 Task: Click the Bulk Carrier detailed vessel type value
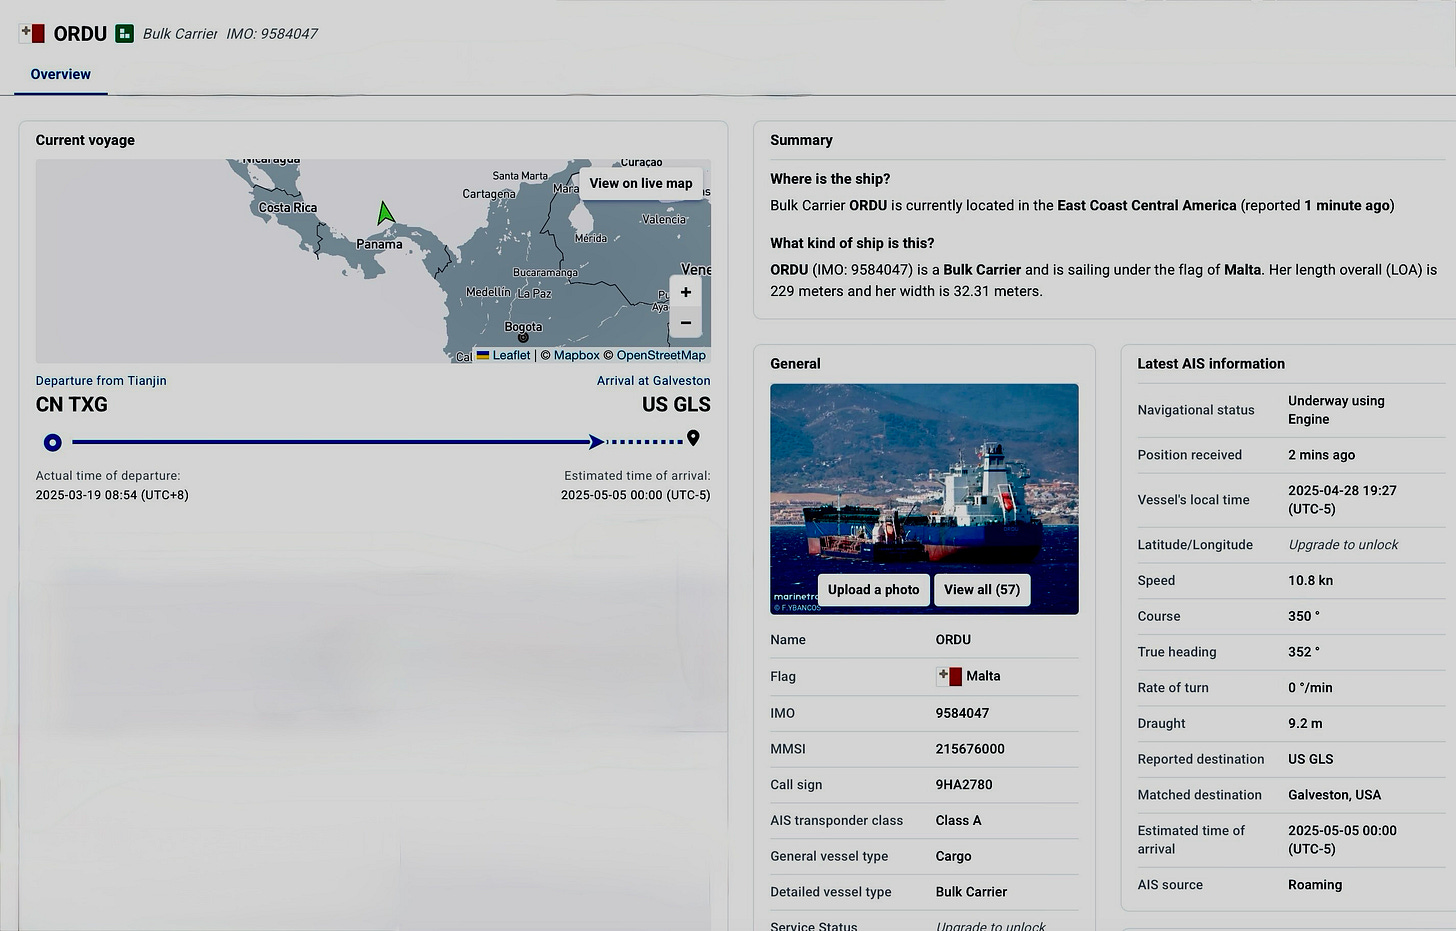[971, 892]
